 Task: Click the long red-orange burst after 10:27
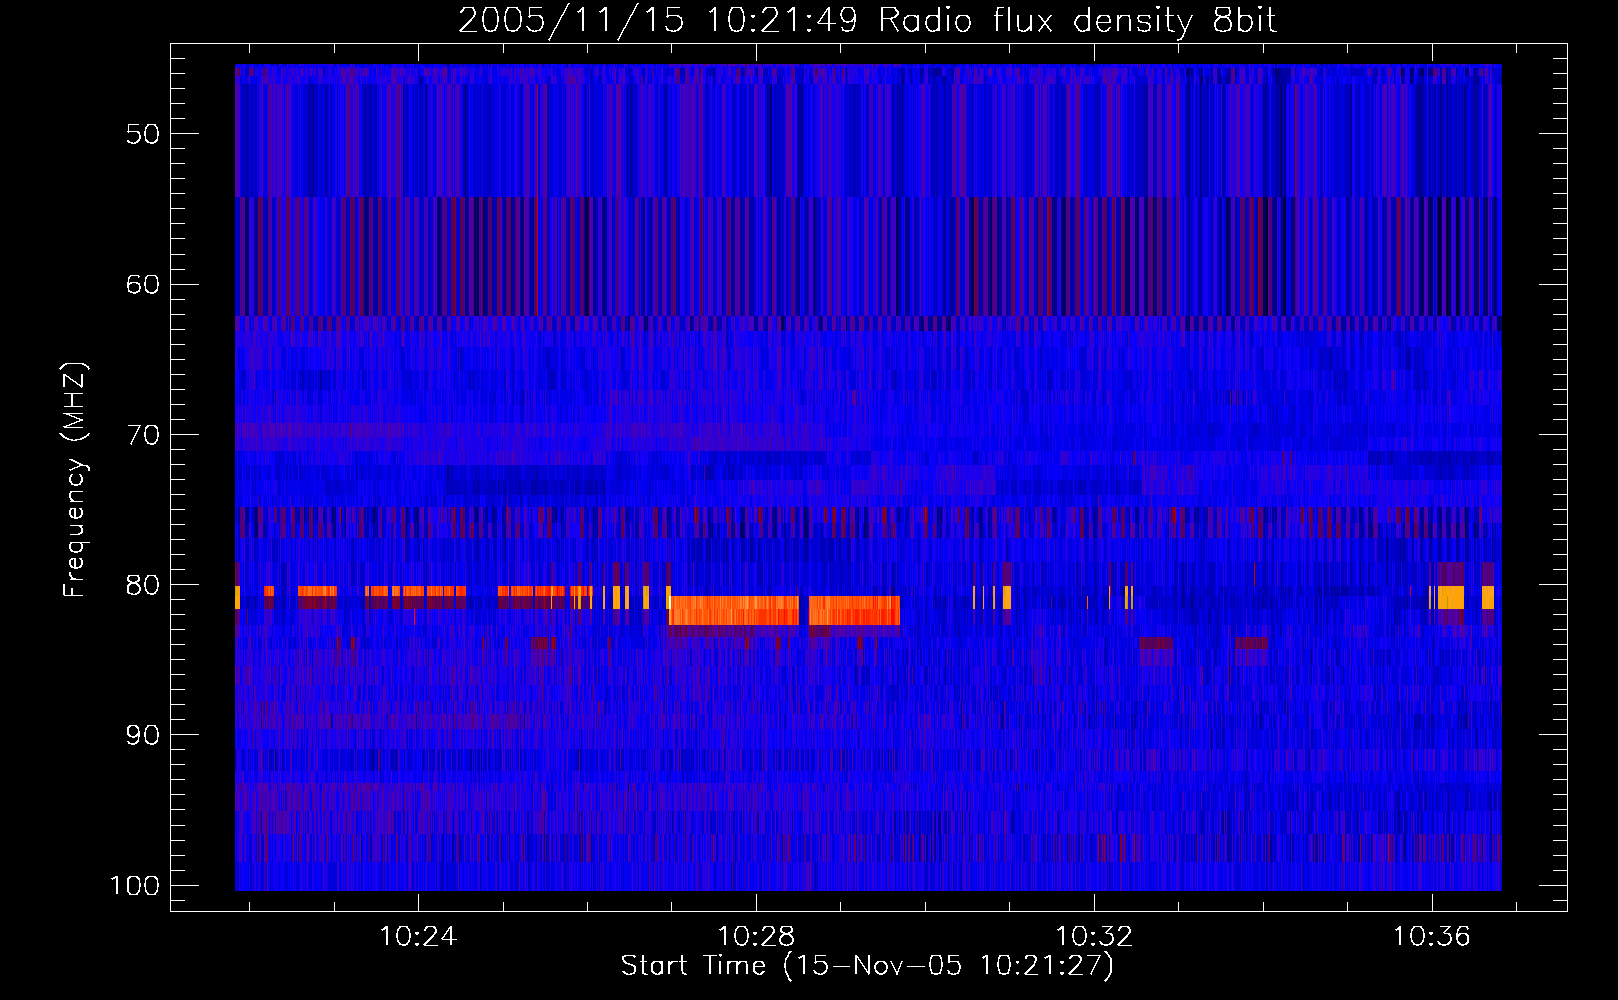coord(734,610)
